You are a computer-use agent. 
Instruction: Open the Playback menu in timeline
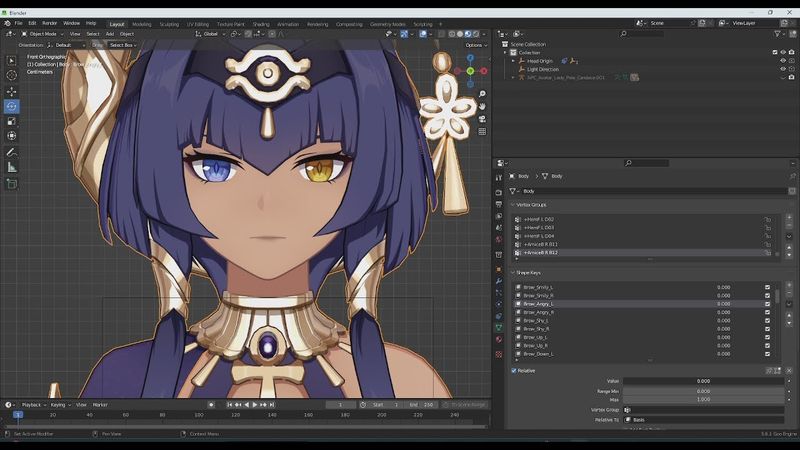pos(33,405)
